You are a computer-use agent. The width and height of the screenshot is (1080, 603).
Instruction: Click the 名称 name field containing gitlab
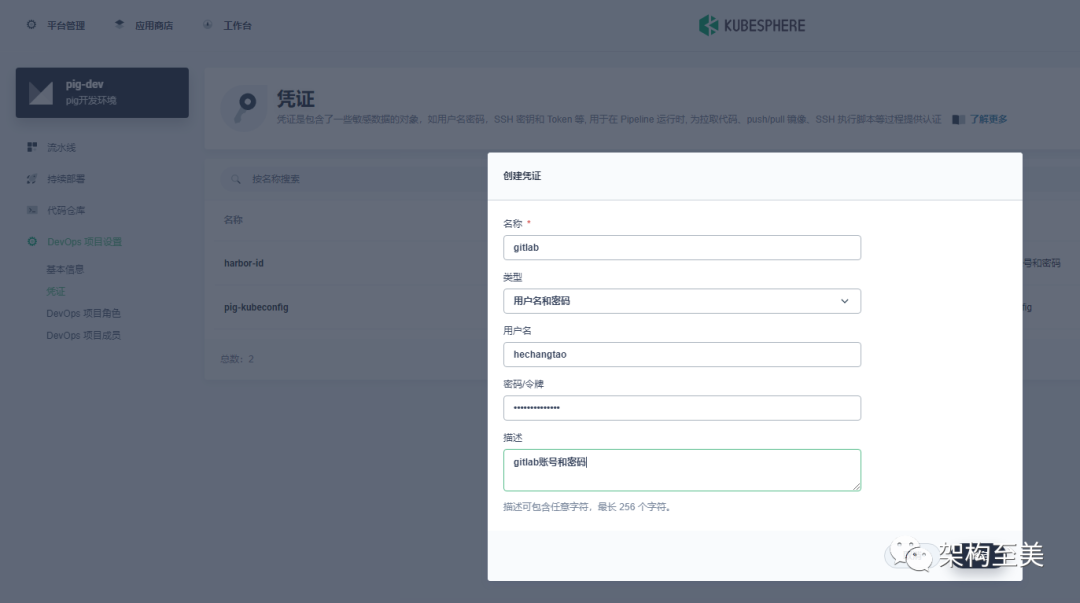click(x=682, y=247)
